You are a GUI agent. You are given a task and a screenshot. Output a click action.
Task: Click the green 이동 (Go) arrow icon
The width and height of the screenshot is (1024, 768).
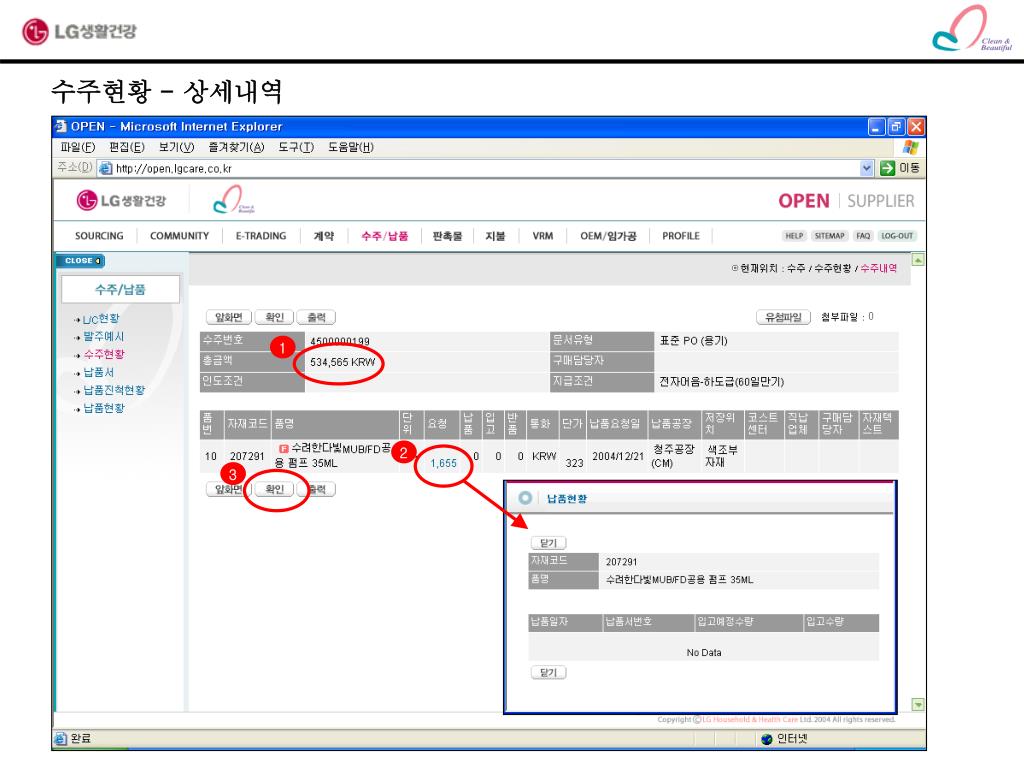click(887, 168)
